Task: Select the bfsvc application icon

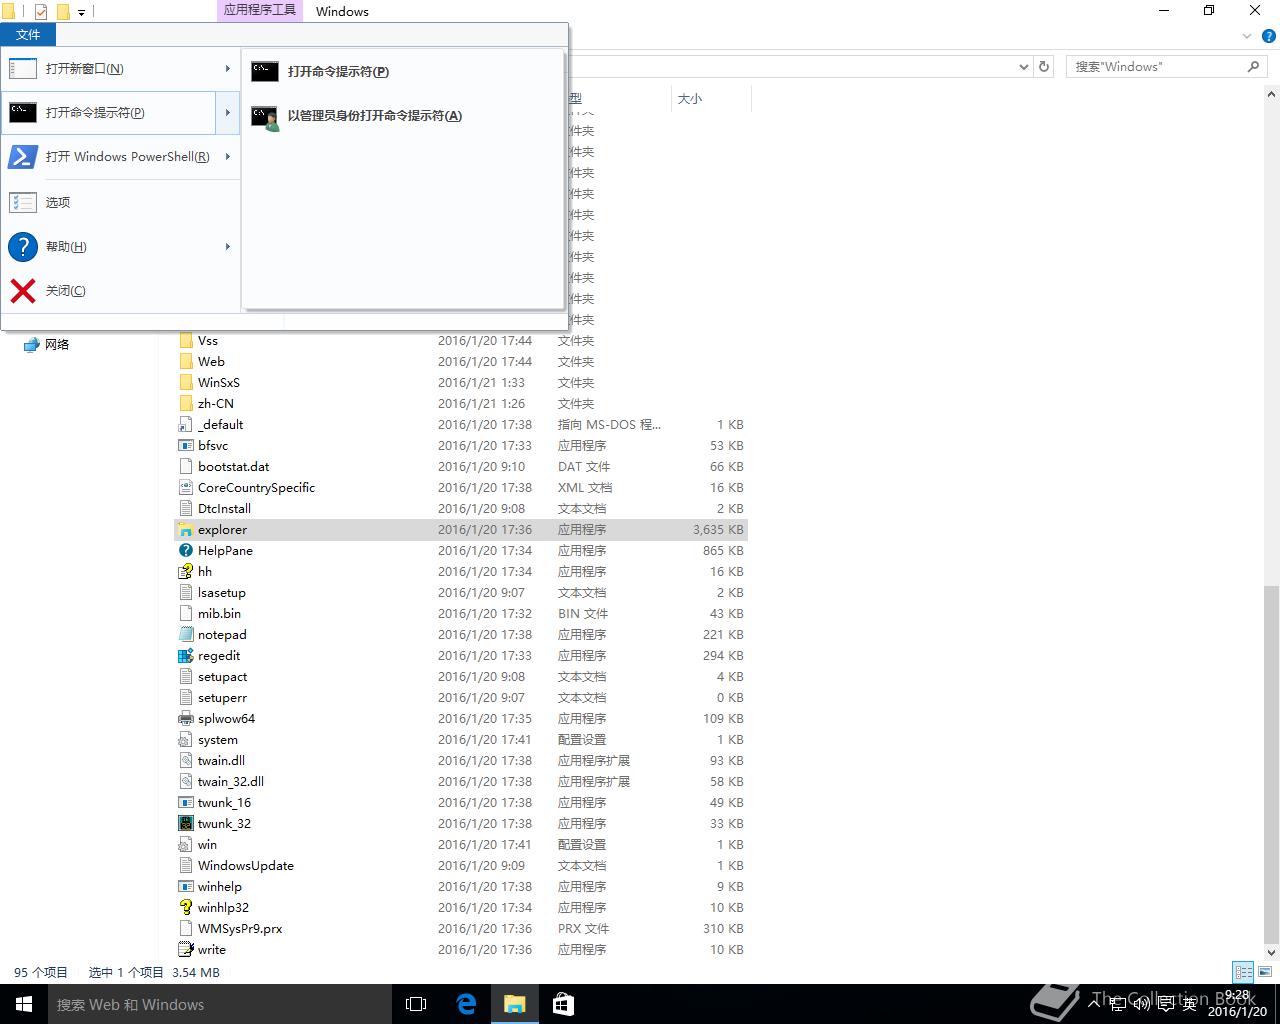Action: coord(185,446)
